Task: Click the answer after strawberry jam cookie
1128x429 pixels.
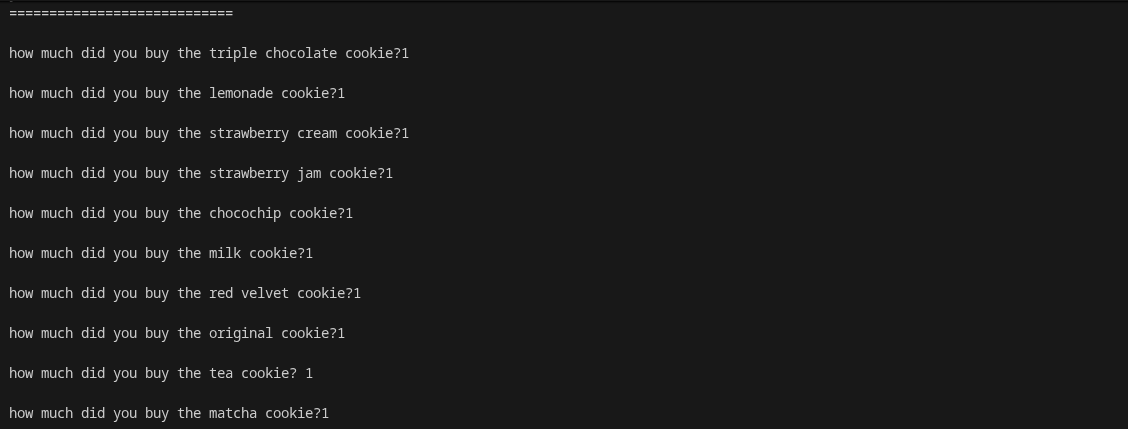Action: [389, 173]
